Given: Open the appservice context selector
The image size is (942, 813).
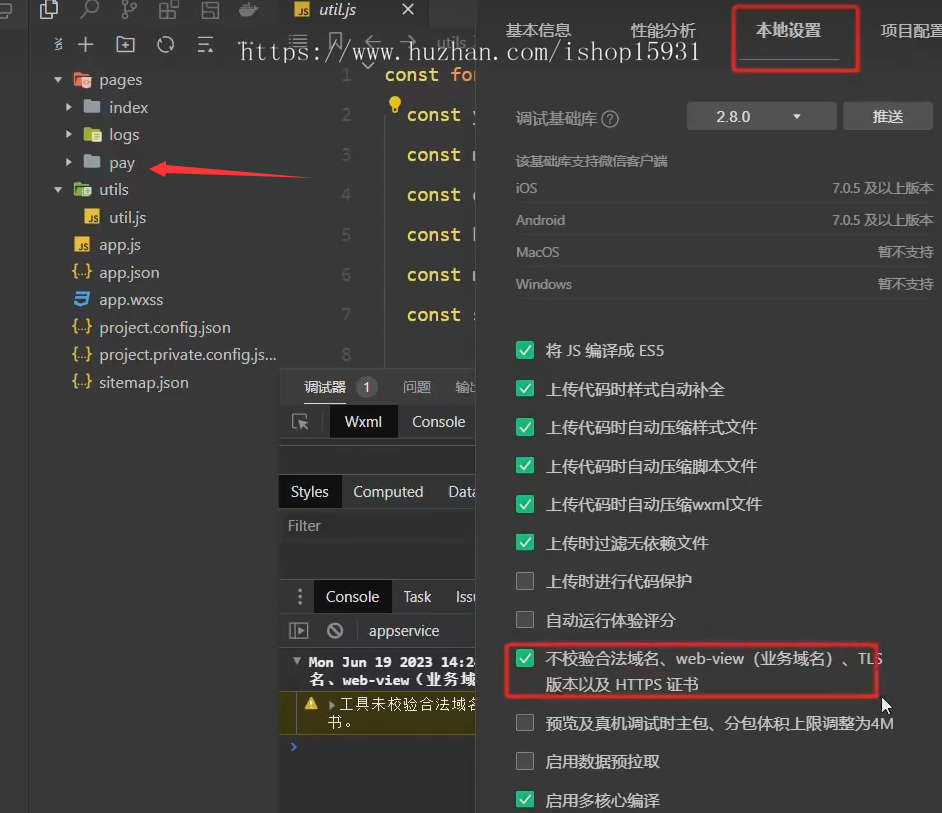Looking at the screenshot, I should point(404,630).
